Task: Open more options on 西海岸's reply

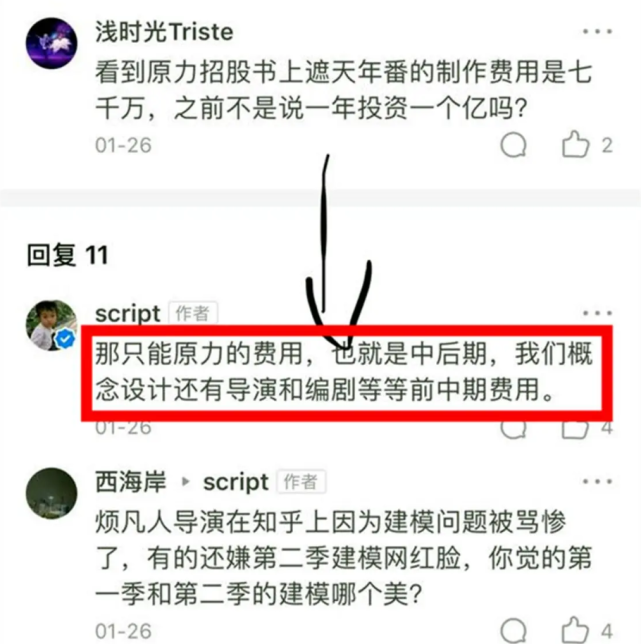Action: (x=597, y=481)
